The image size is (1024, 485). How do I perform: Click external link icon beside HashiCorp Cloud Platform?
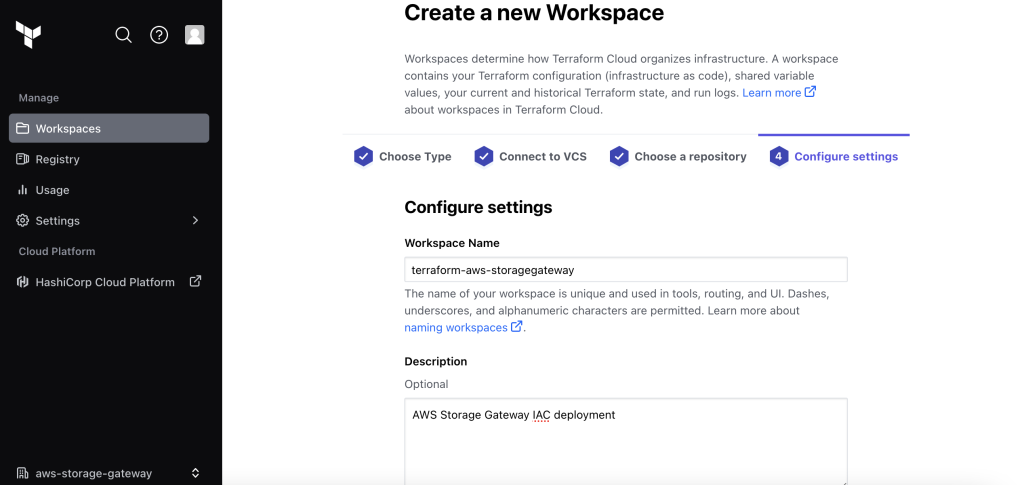[195, 281]
